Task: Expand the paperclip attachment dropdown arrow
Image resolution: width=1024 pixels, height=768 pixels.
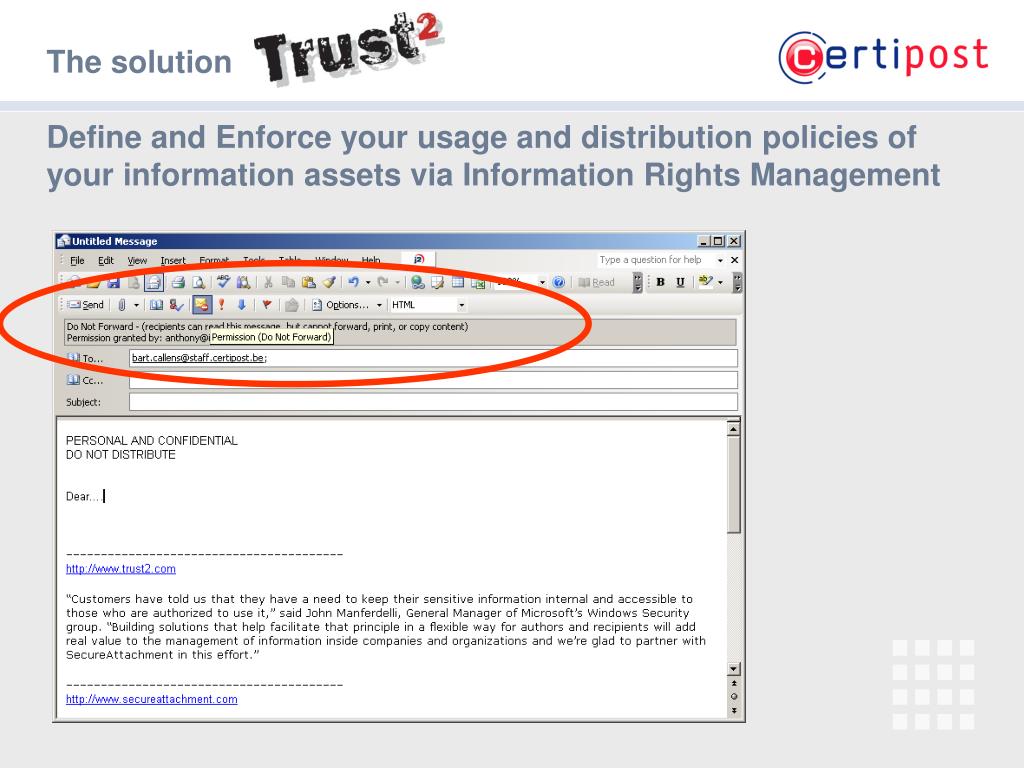Action: pyautogui.click(x=136, y=305)
